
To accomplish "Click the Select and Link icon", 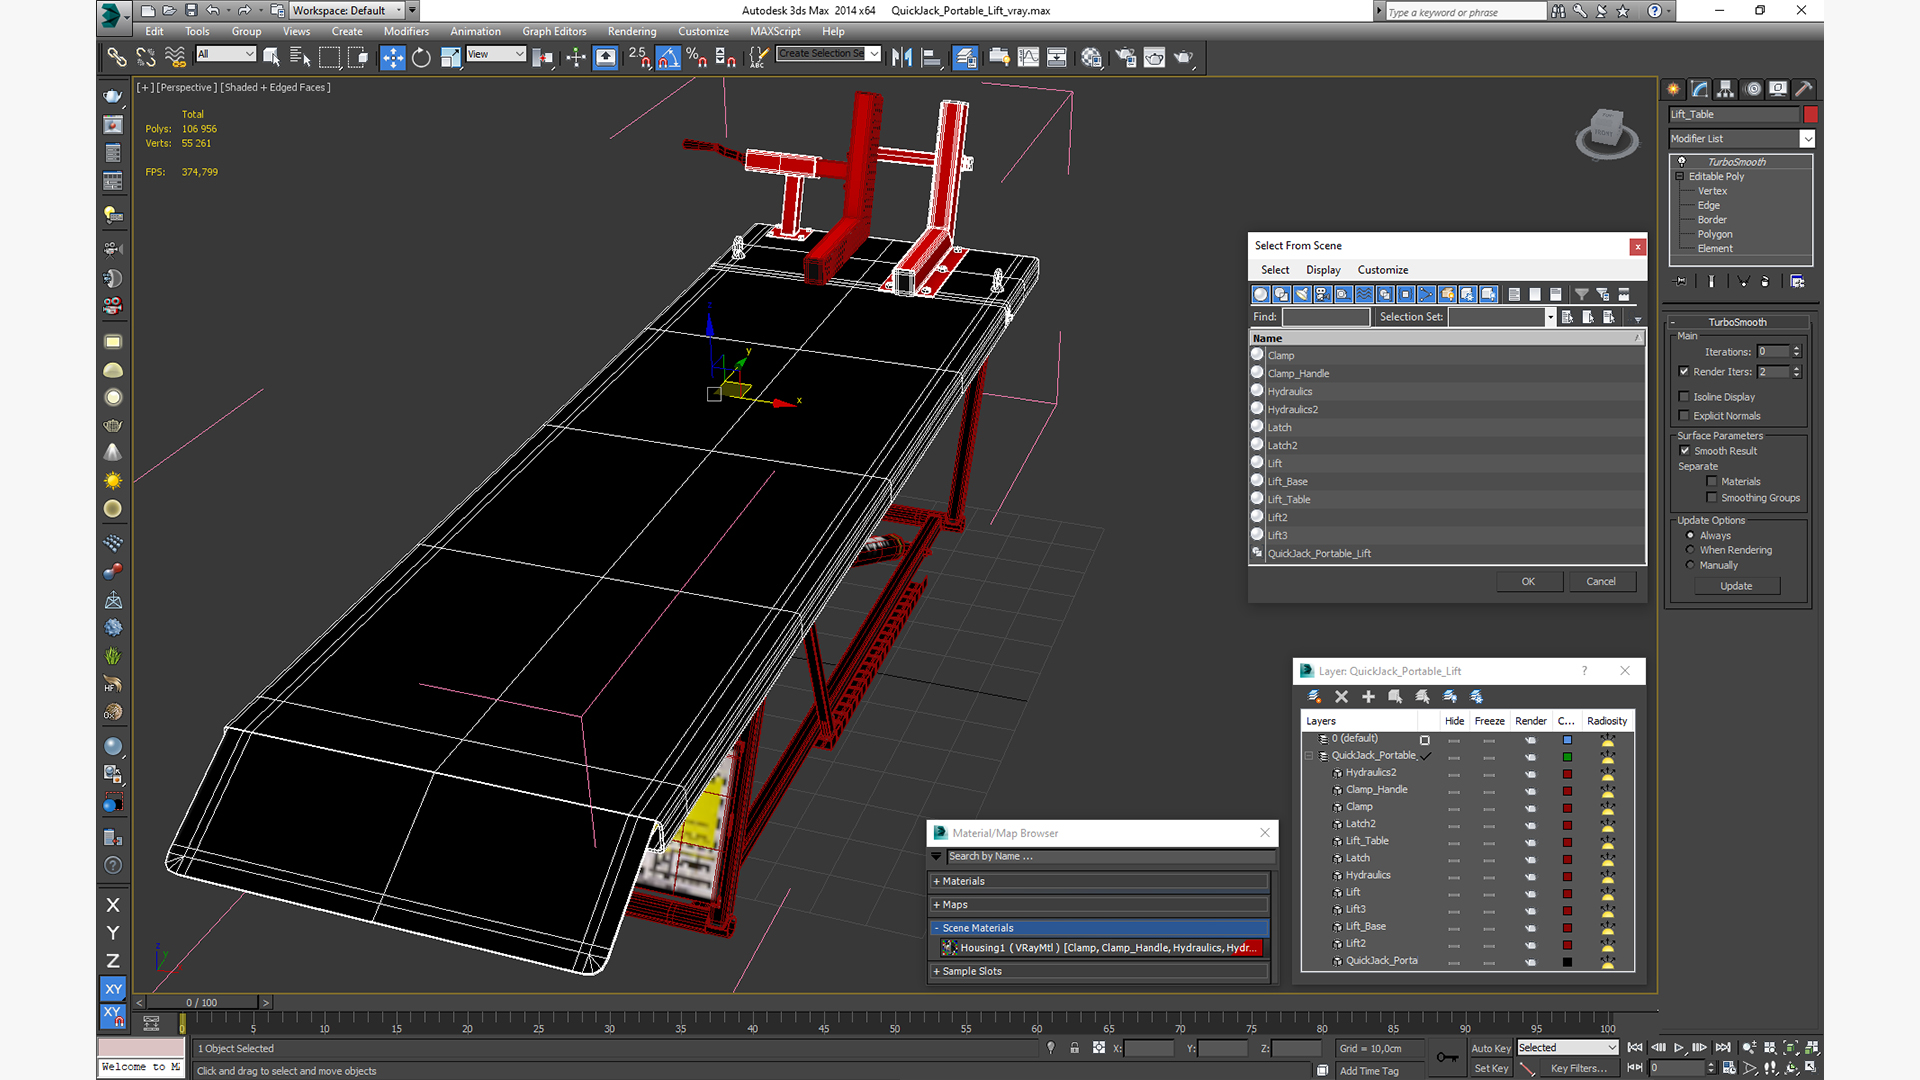I will 117,58.
